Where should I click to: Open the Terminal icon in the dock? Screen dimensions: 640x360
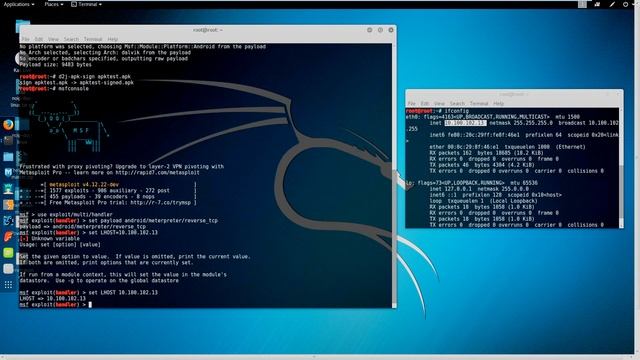tap(8, 141)
